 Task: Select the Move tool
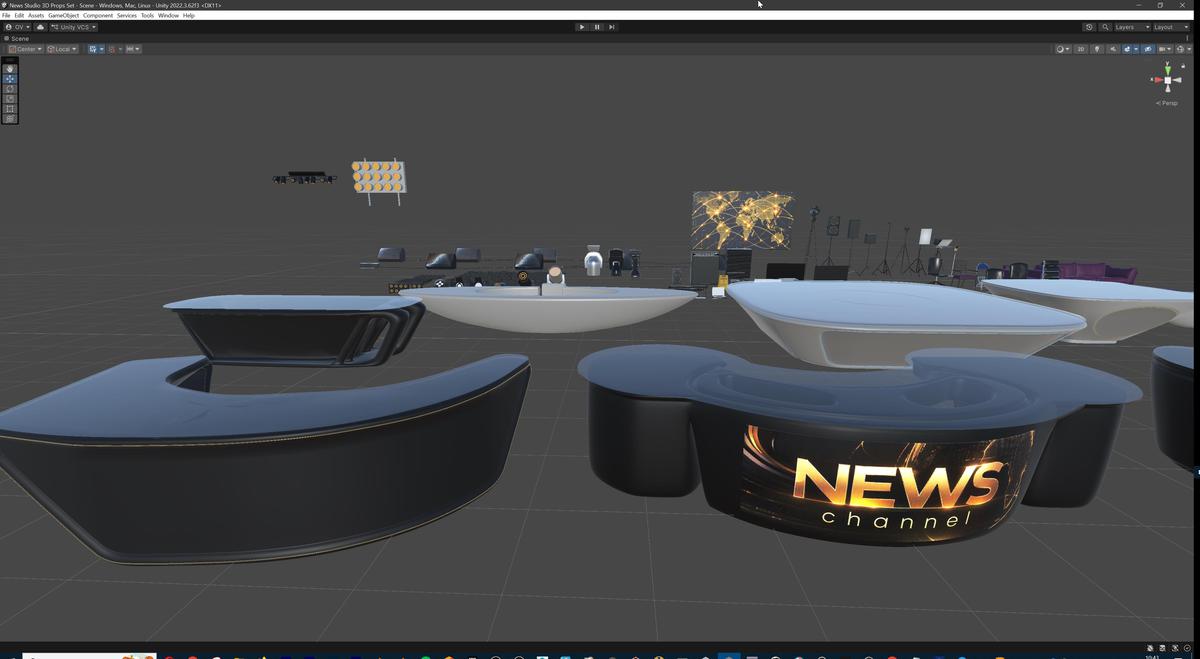tap(10, 78)
